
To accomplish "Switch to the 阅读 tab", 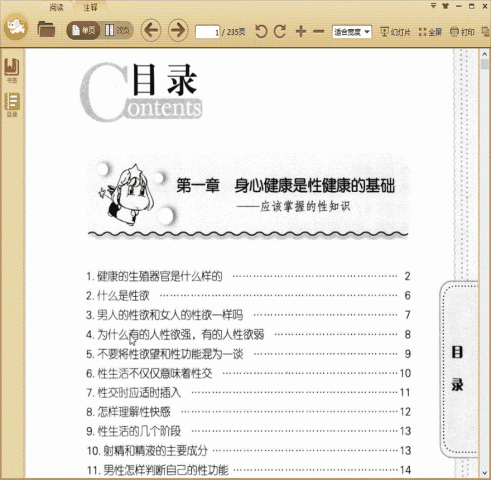I will tap(56, 7).
